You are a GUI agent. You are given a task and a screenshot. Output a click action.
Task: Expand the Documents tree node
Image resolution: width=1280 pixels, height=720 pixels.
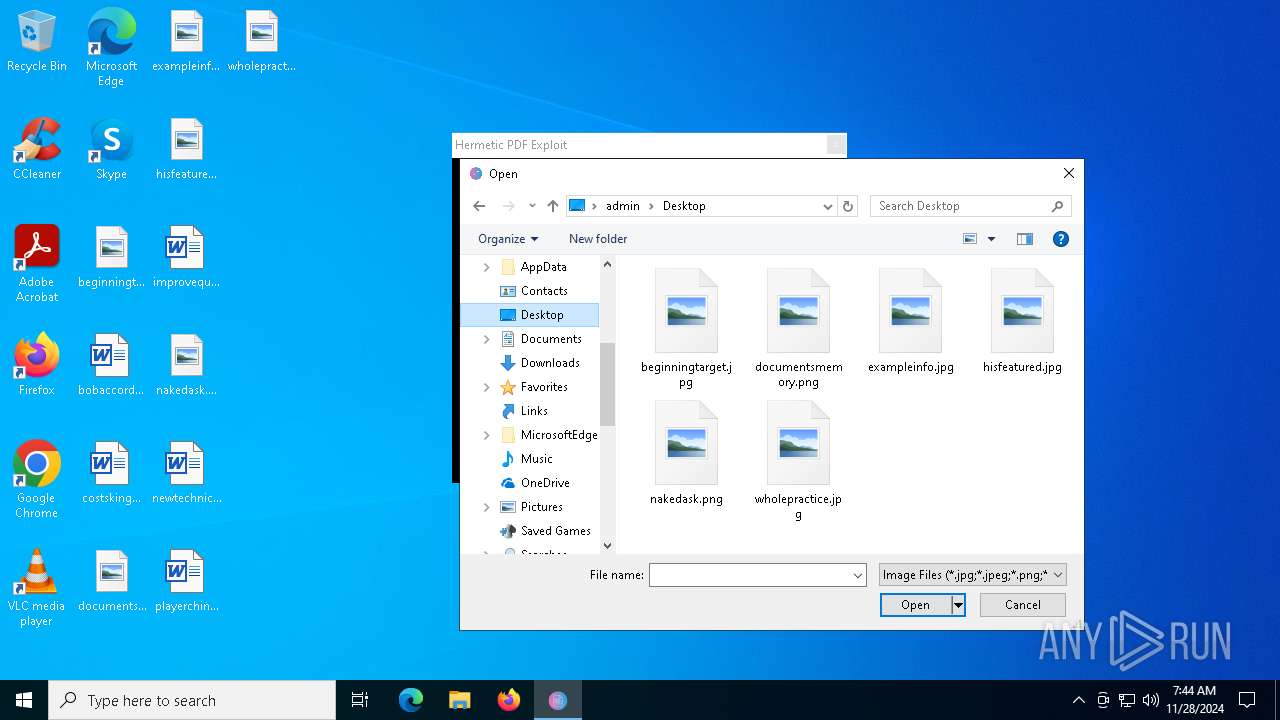tap(487, 339)
